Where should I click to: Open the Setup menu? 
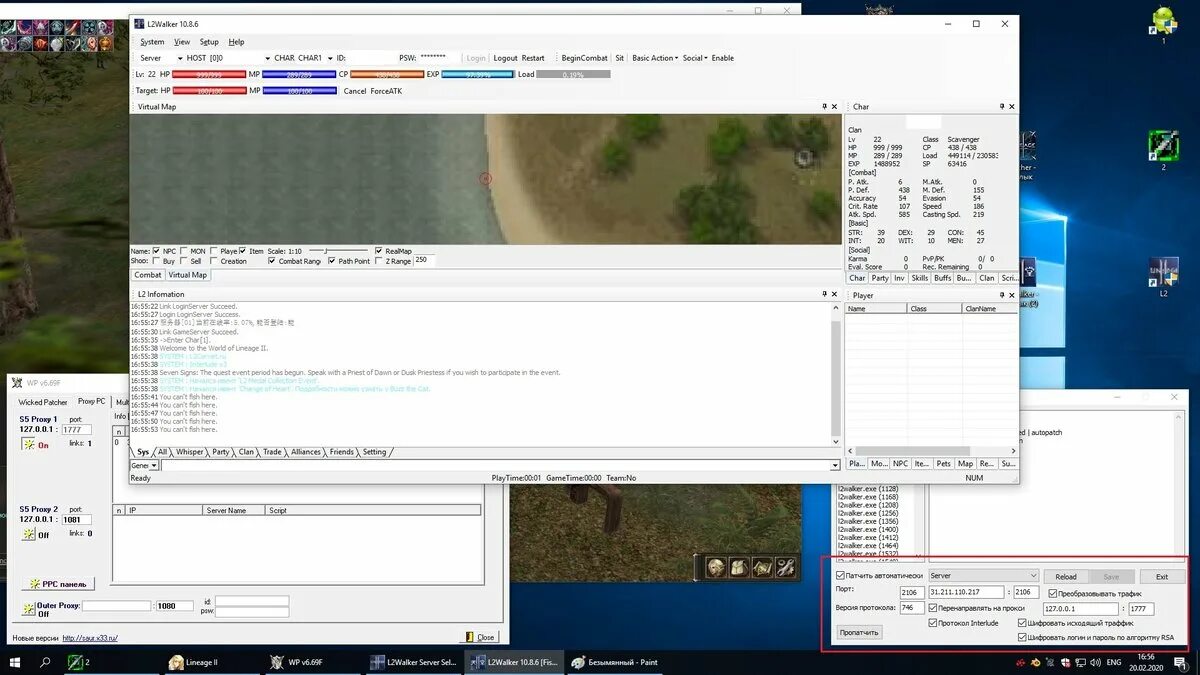pyautogui.click(x=209, y=42)
